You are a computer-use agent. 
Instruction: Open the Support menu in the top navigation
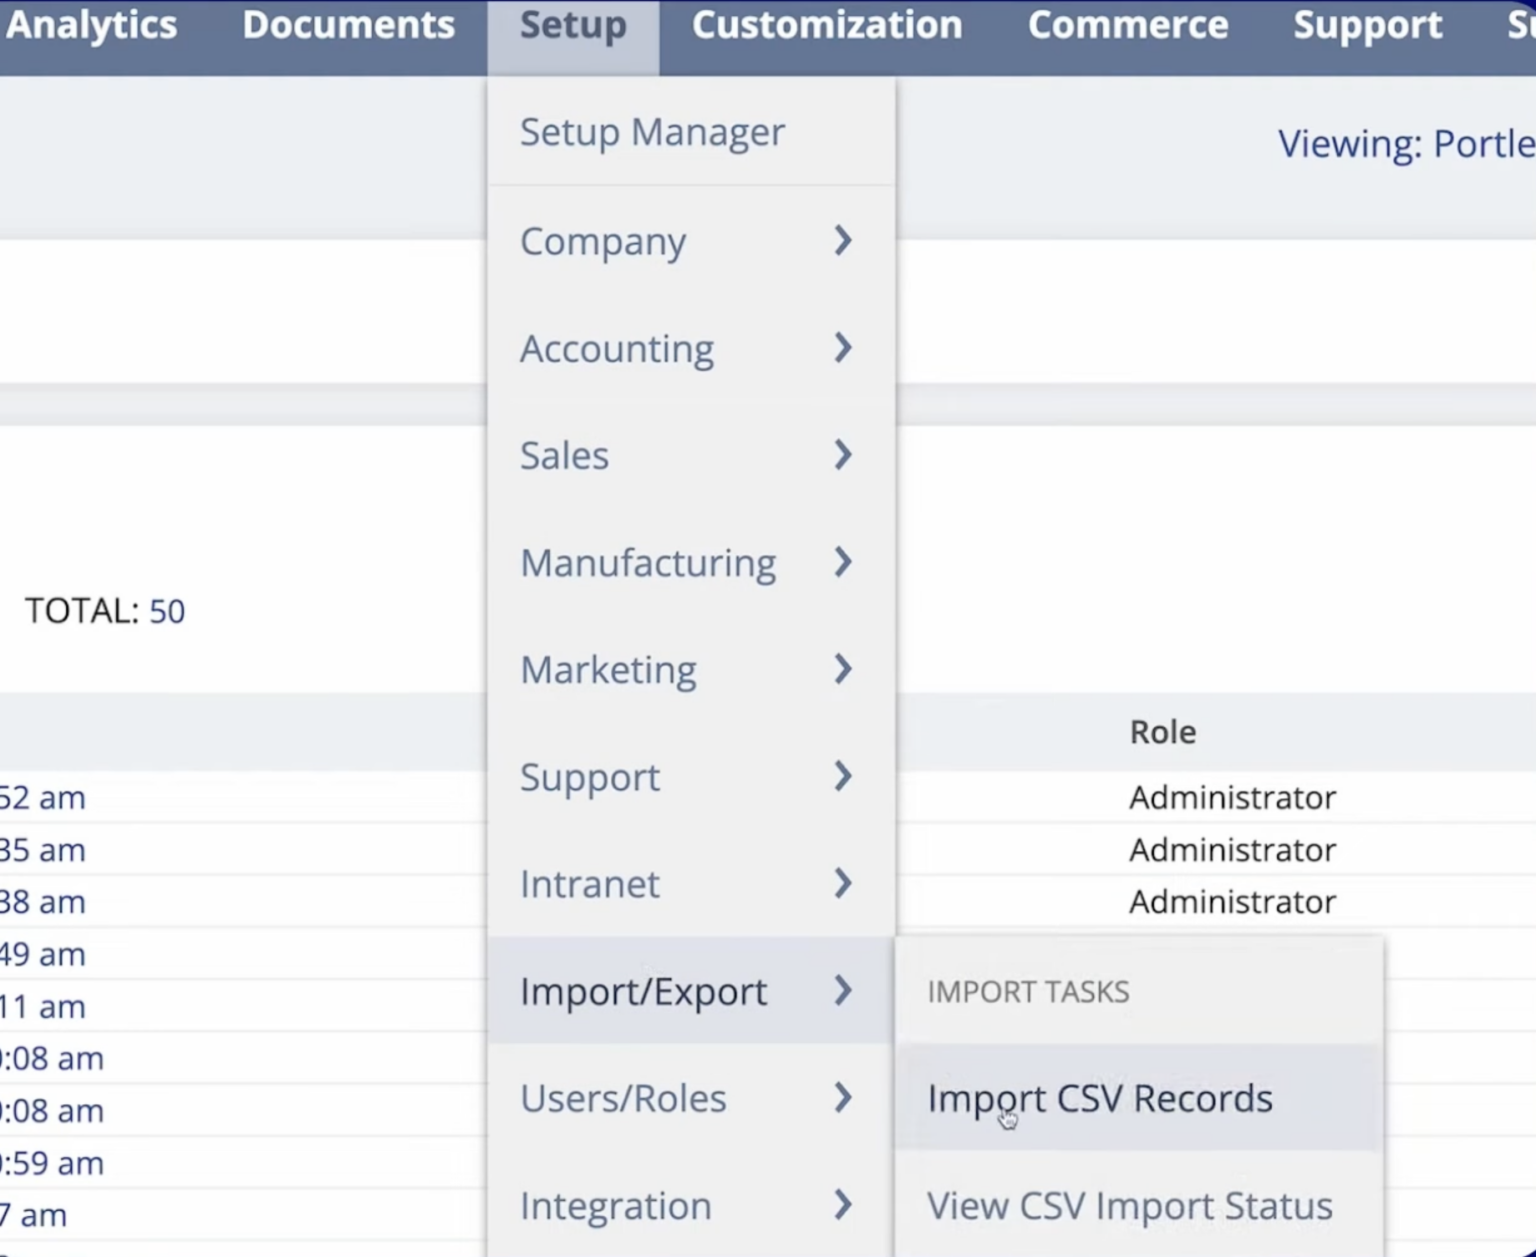(x=1367, y=26)
